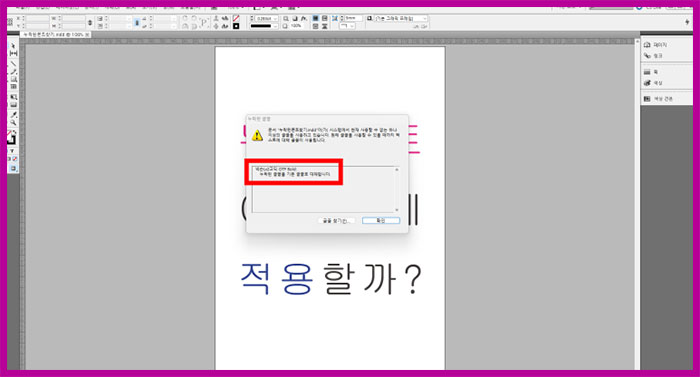Viewport: 700px width, 377px height.
Task: Click the 확인 (OK) button in the dialog
Action: 381,221
